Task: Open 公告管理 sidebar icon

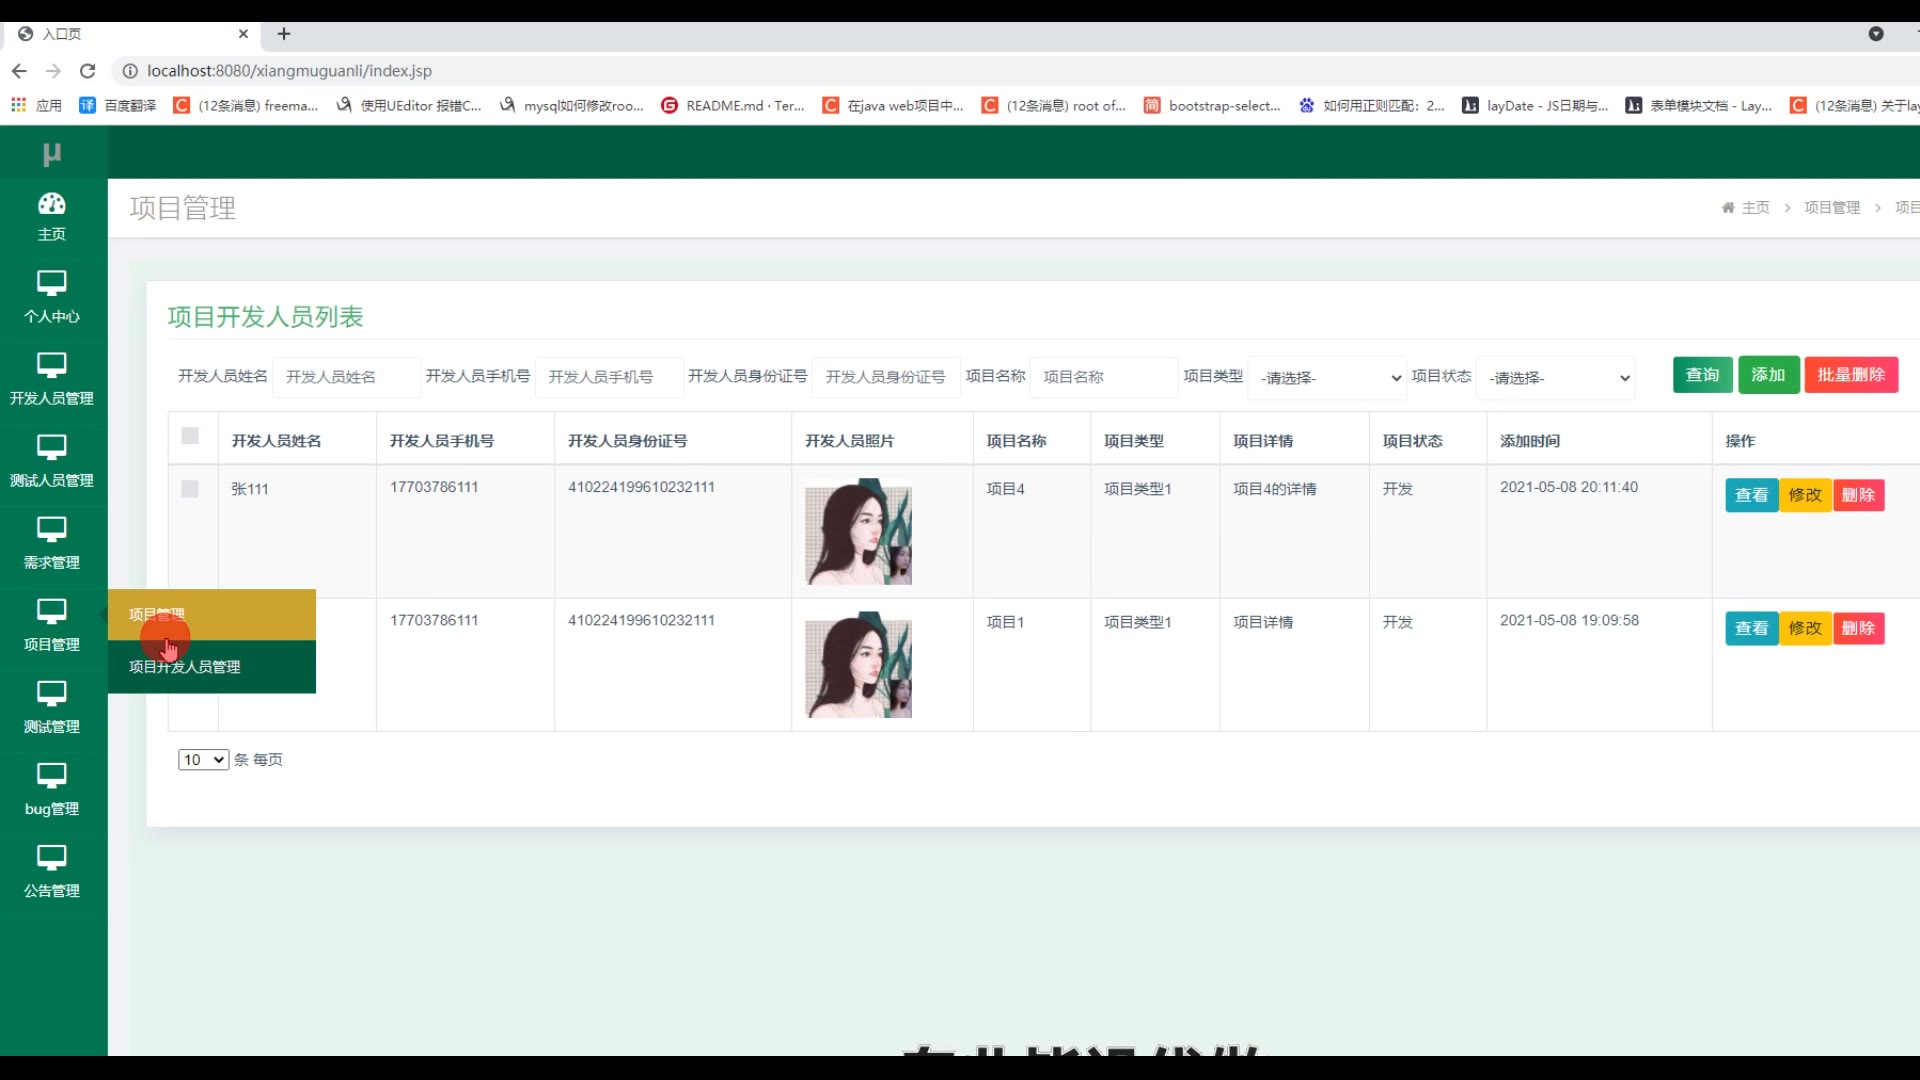Action: click(x=52, y=872)
